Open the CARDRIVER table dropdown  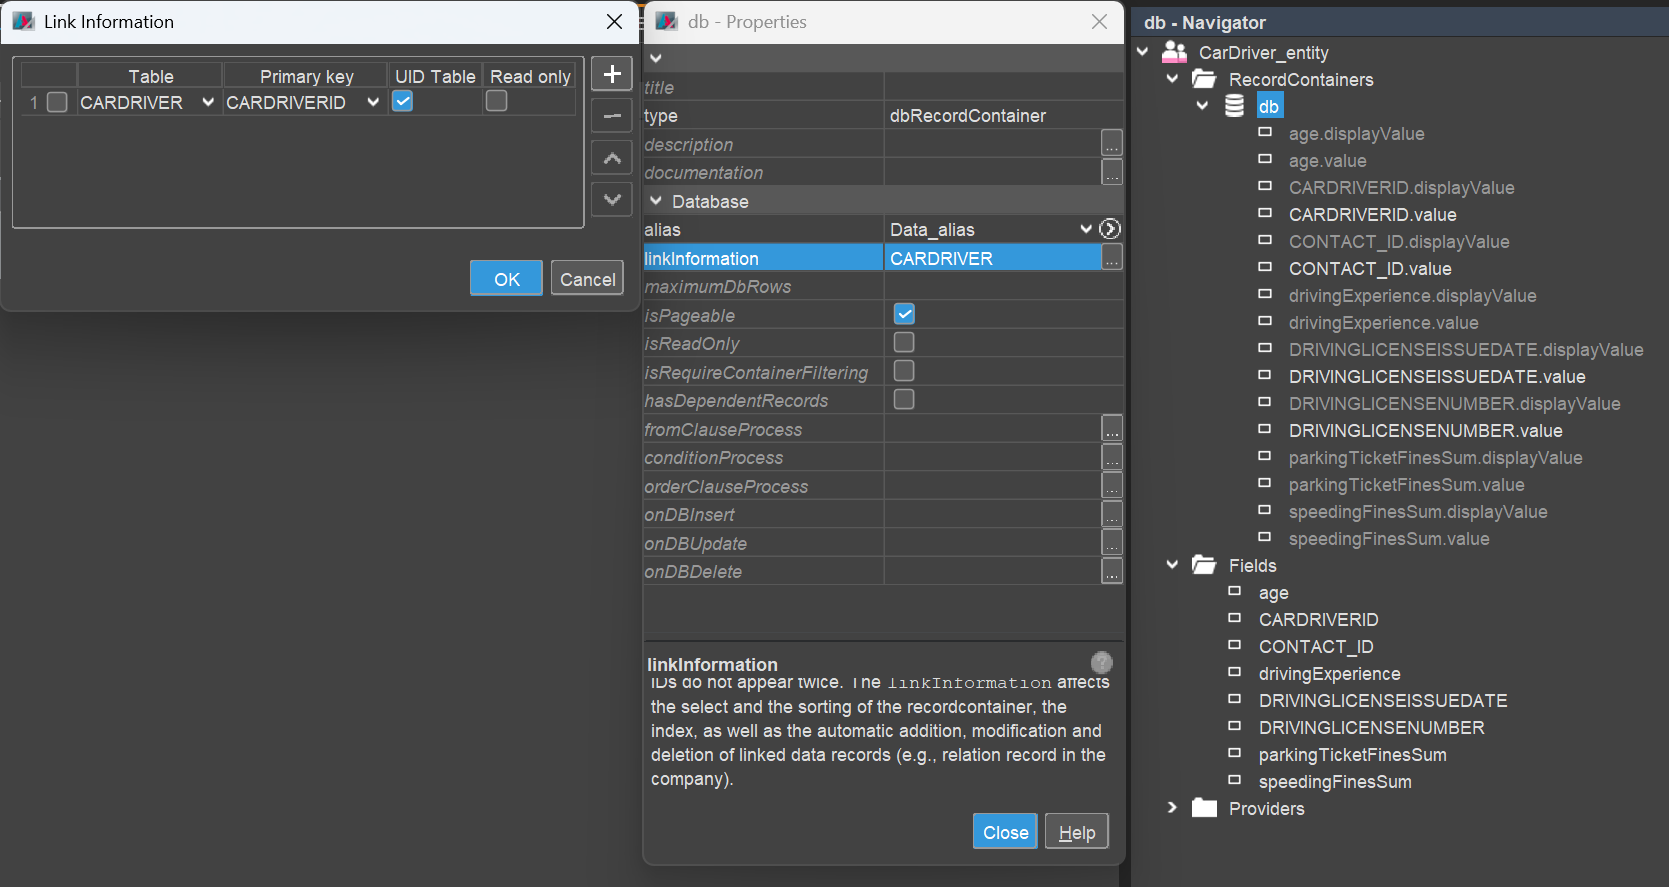tap(208, 102)
